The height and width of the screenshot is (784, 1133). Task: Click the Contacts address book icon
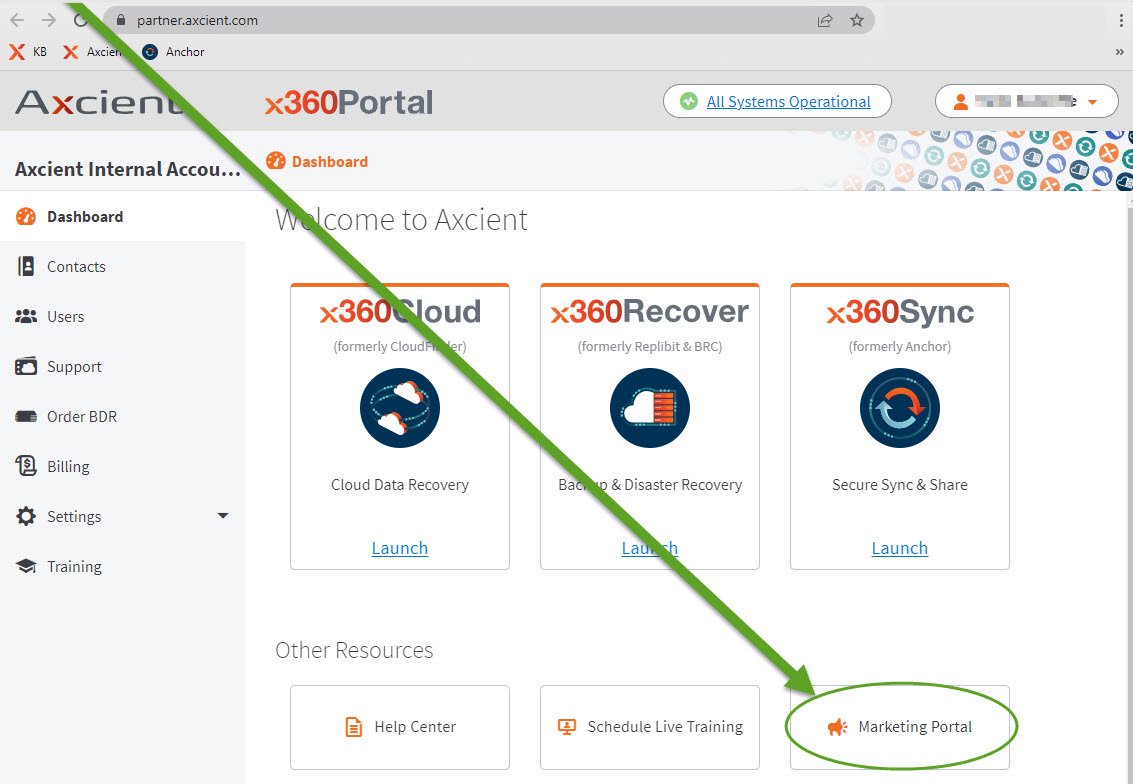[x=26, y=266]
